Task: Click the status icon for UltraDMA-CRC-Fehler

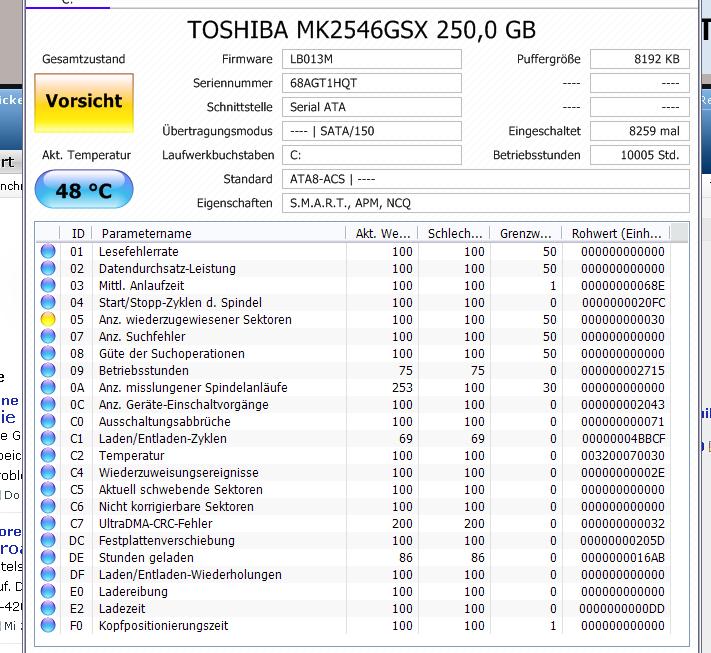Action: [48, 523]
